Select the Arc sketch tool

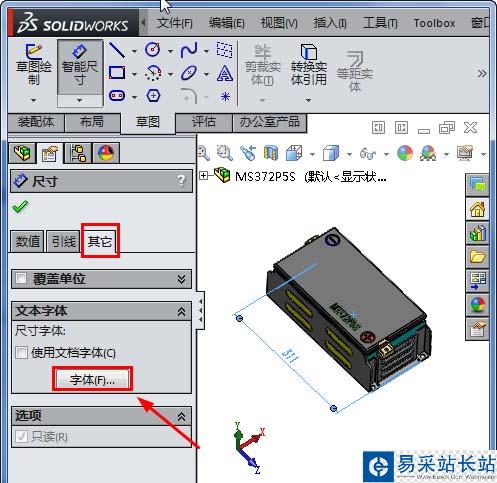[153, 73]
